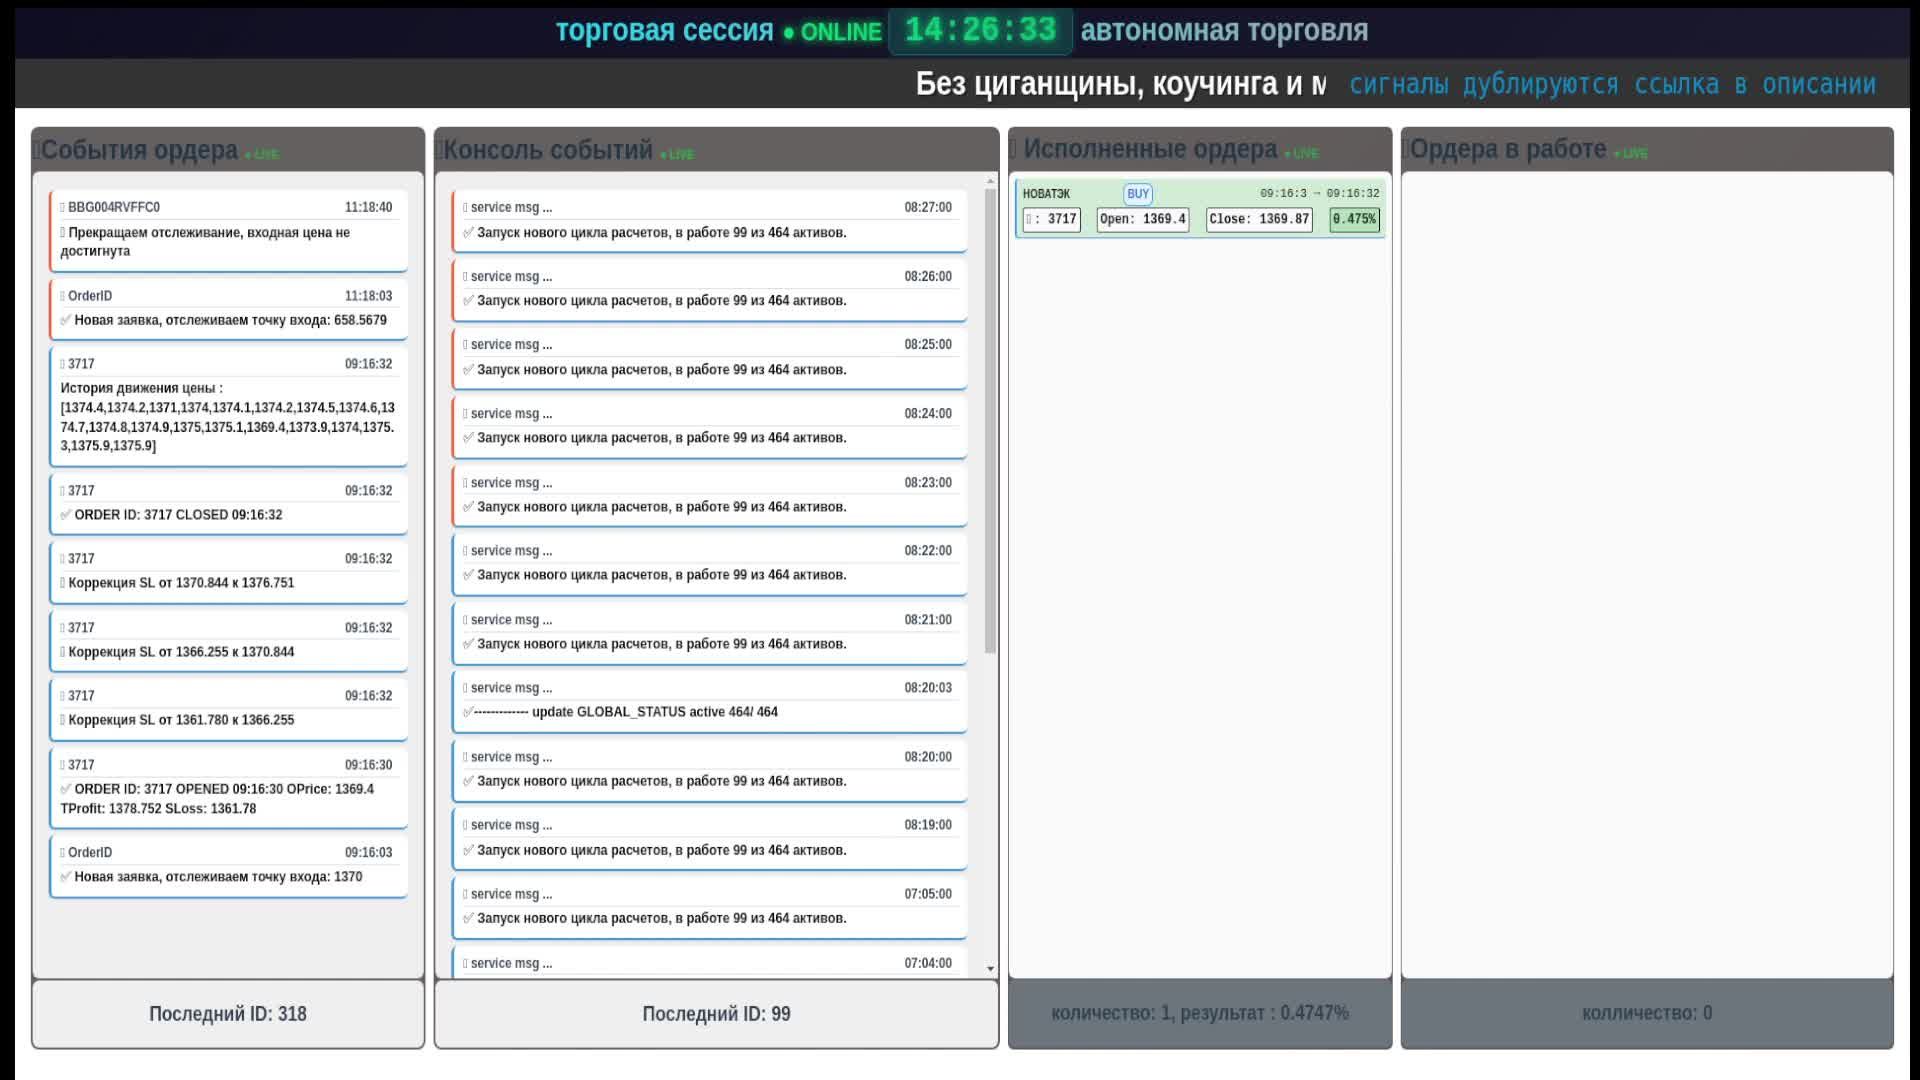
Task: Click the checkmark icon in ORDER ID 3717 CLOSED event
Action: (65, 515)
